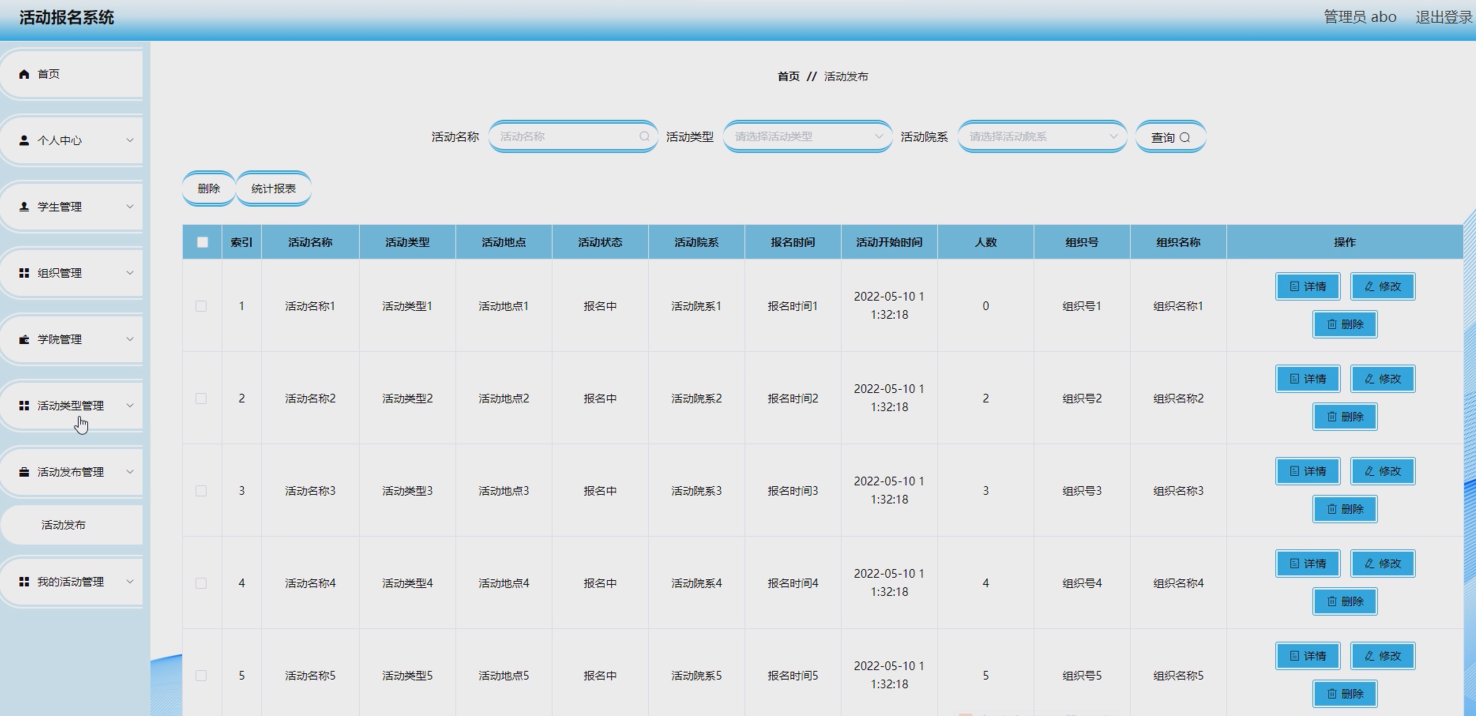Click 管理员 abo account label

1360,17
